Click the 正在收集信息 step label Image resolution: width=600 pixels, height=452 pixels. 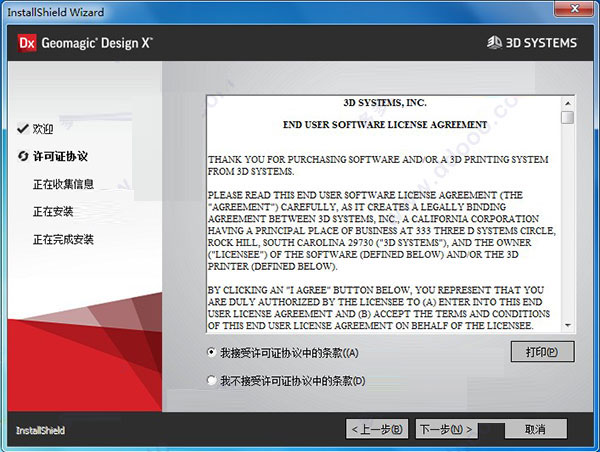(64, 184)
